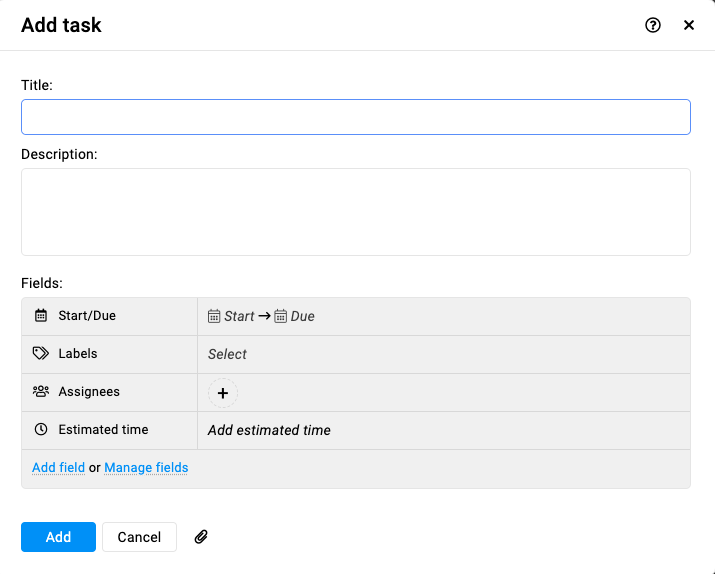Click into the Description text area

tap(356, 212)
